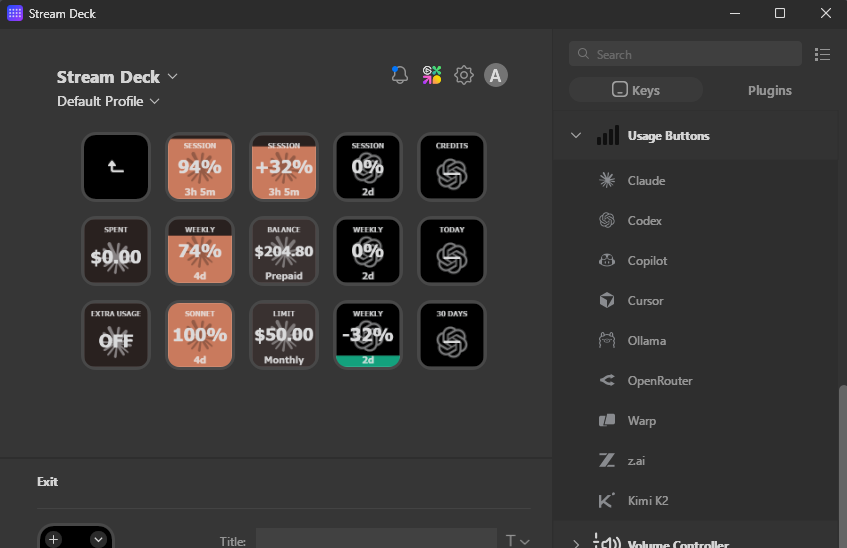Viewport: 847px width, 548px height.
Task: Open the account avatar A
Action: tap(495, 75)
